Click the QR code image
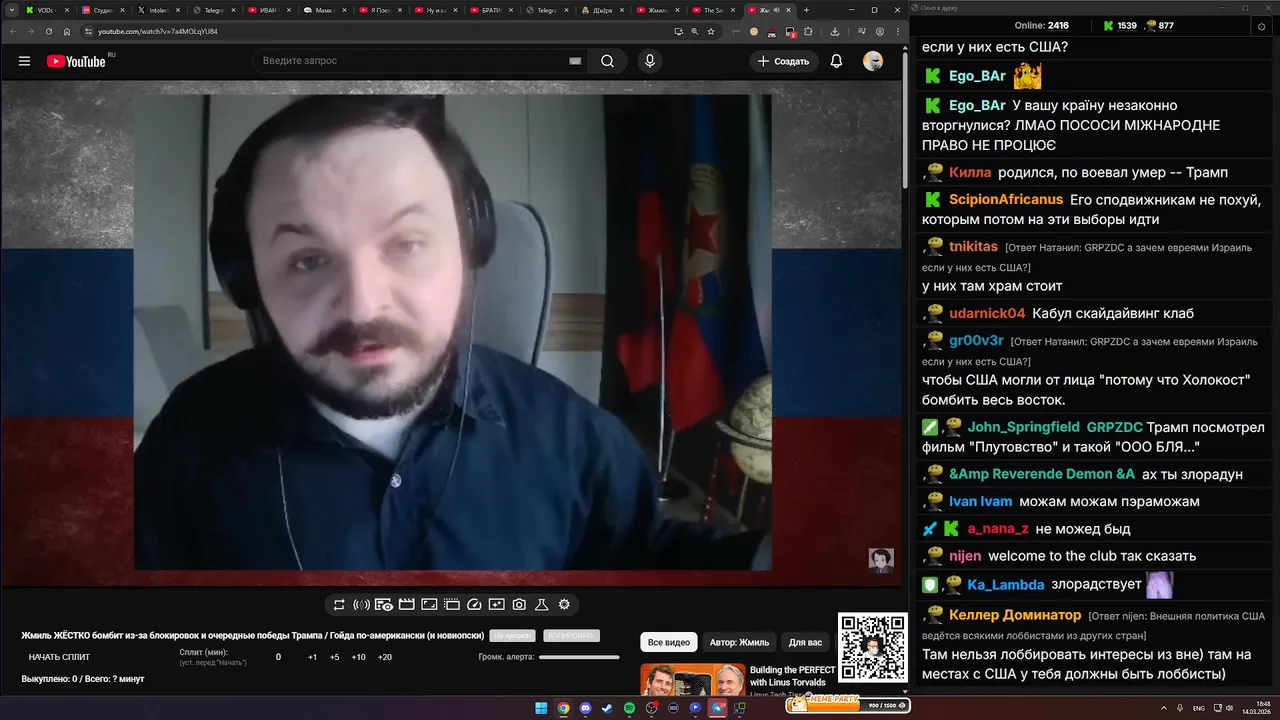The width and height of the screenshot is (1280, 720). click(x=872, y=647)
